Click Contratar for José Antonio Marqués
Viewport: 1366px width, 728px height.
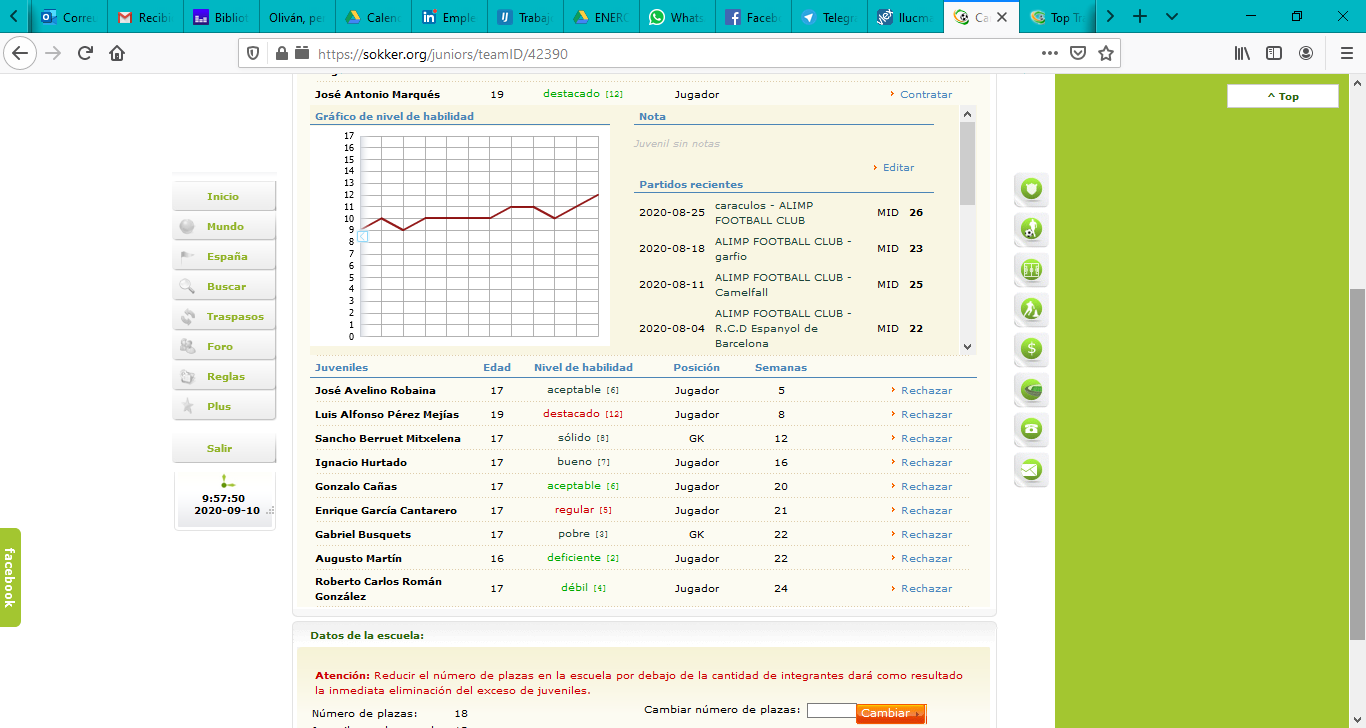(925, 95)
